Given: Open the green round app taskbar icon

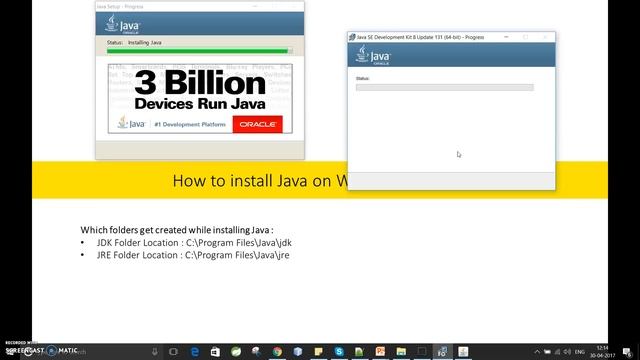Looking at the screenshot, I should coord(236,351).
